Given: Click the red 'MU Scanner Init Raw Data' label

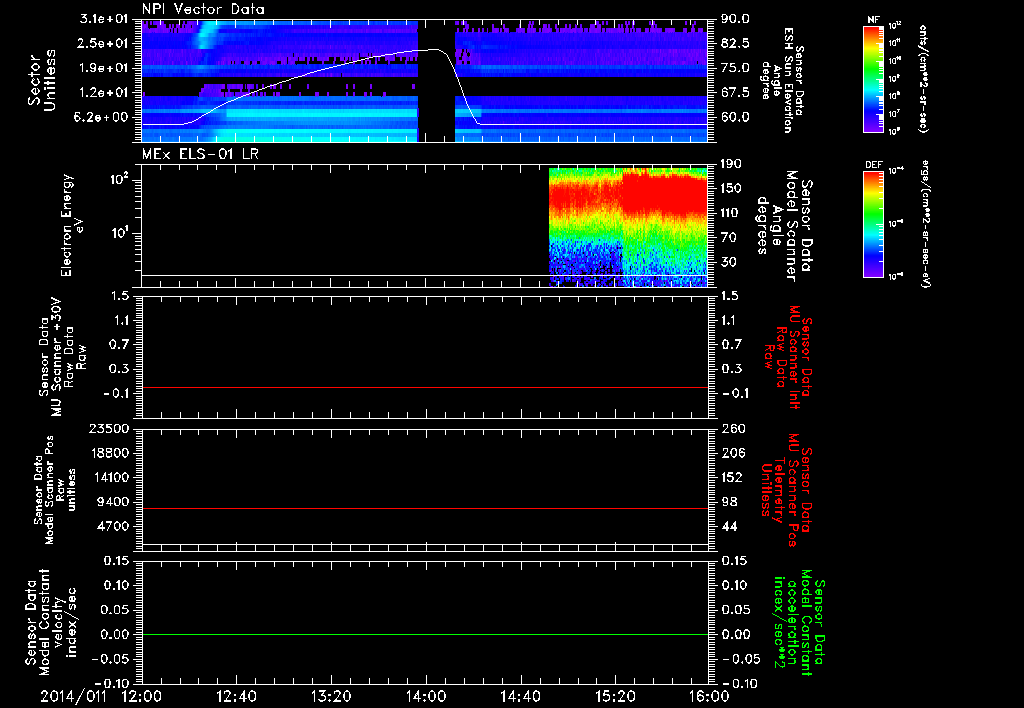Looking at the screenshot, I should click(788, 357).
